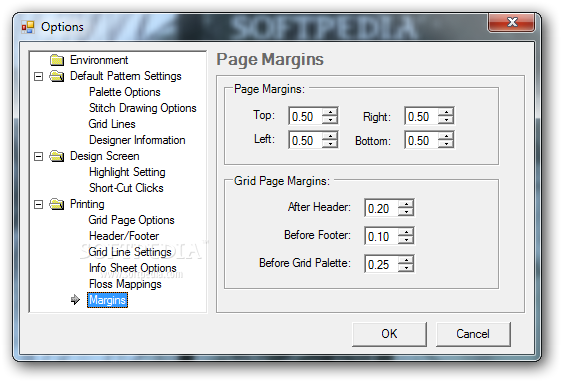This screenshot has width=562, height=382.
Task: Increase the Before Footer value
Action: tap(406, 231)
